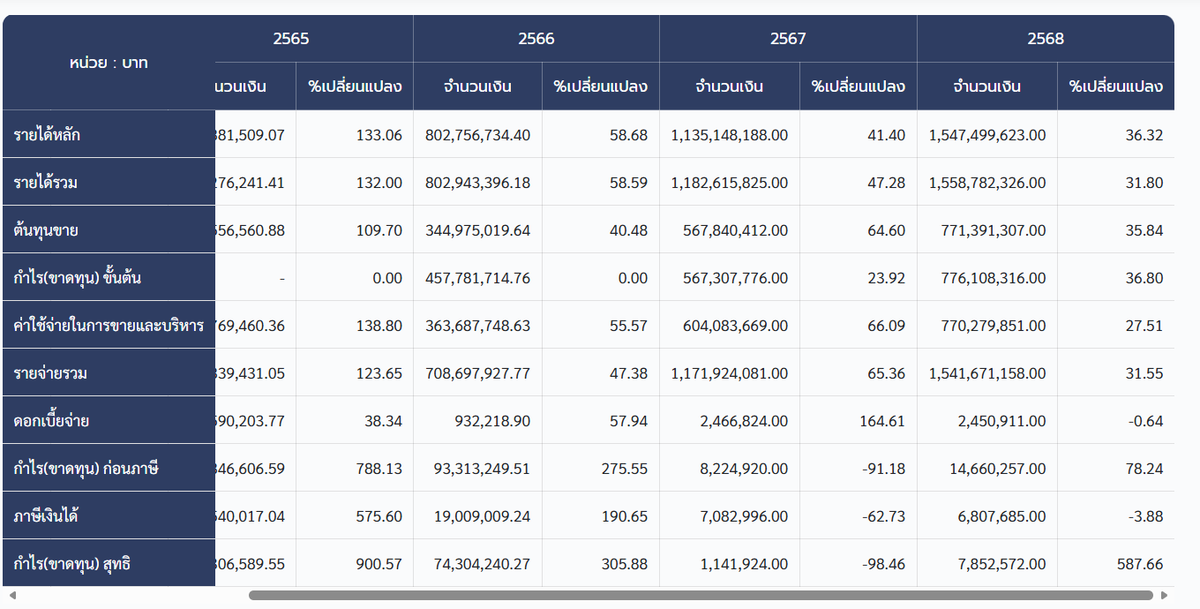This screenshot has width=1200, height=609.
Task: Click the 567,840,412.00 amount cell
Action: tap(730, 230)
